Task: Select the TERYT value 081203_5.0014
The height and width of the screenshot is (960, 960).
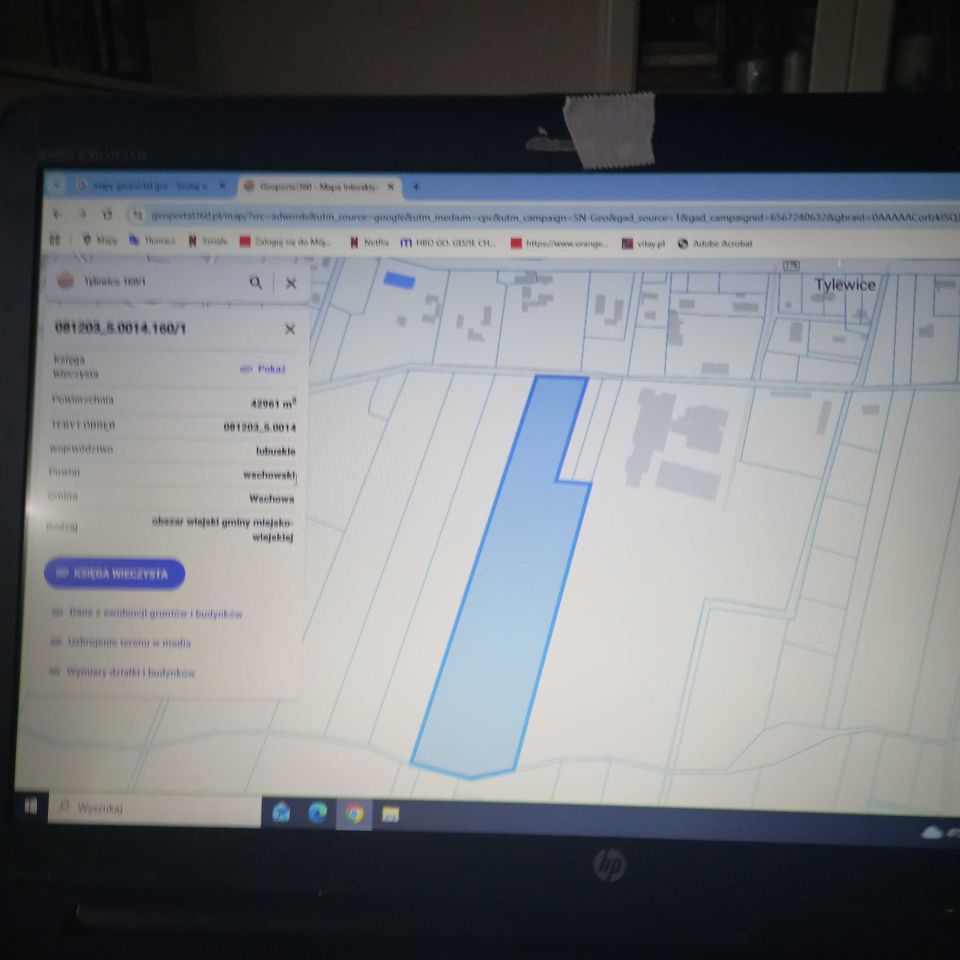Action: pos(260,427)
